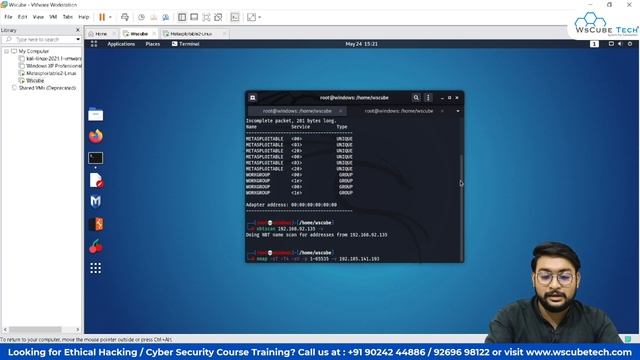Open the File menu
640x360 pixels.
coord(8,17)
